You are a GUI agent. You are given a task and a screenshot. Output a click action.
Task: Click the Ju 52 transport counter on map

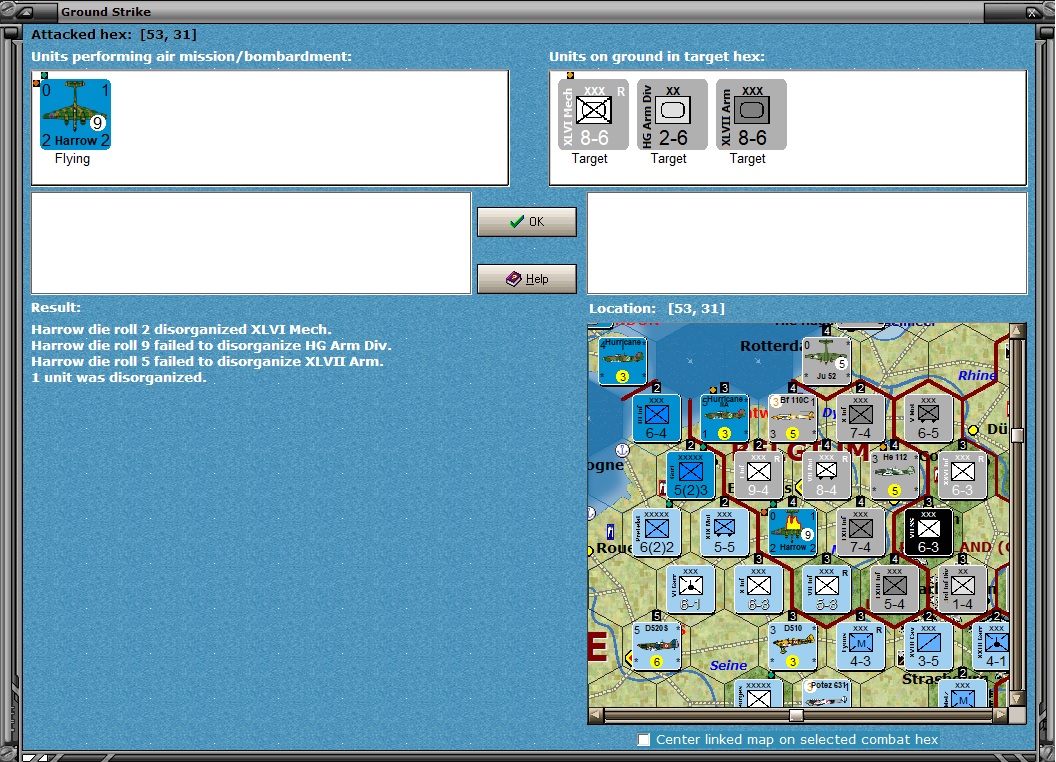click(826, 360)
